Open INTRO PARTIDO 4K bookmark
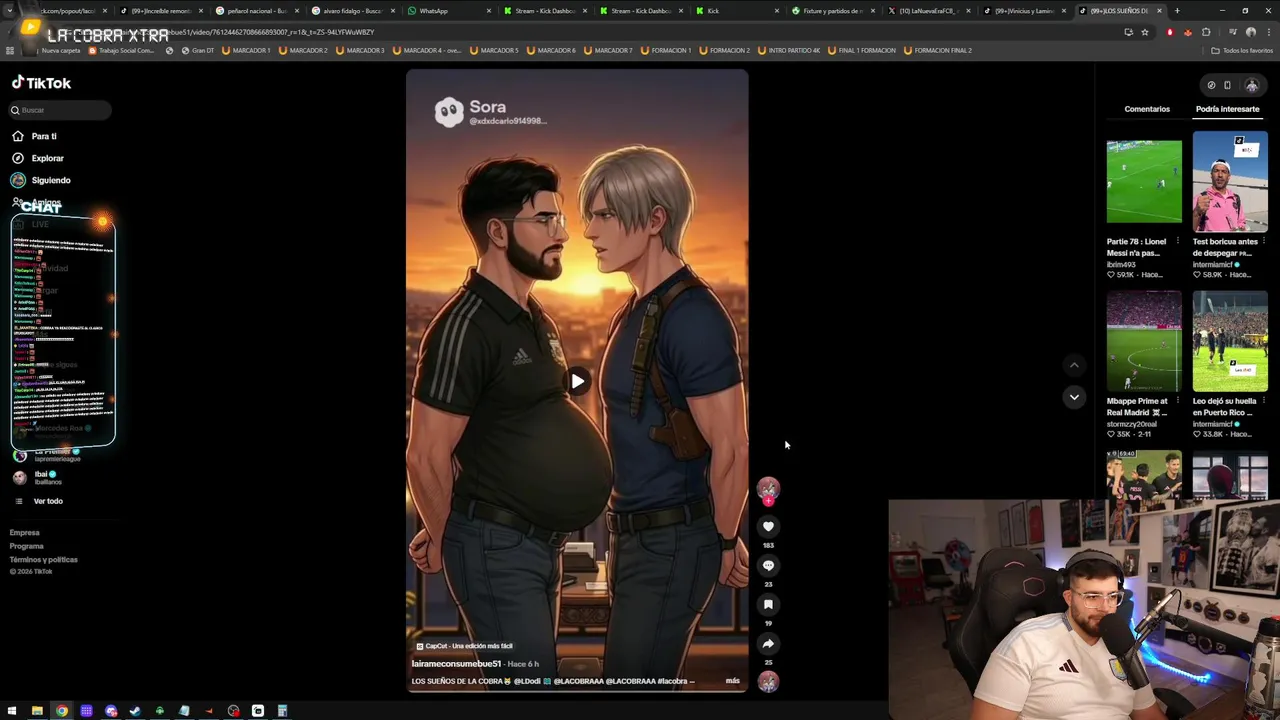1280x720 pixels. click(x=788, y=50)
